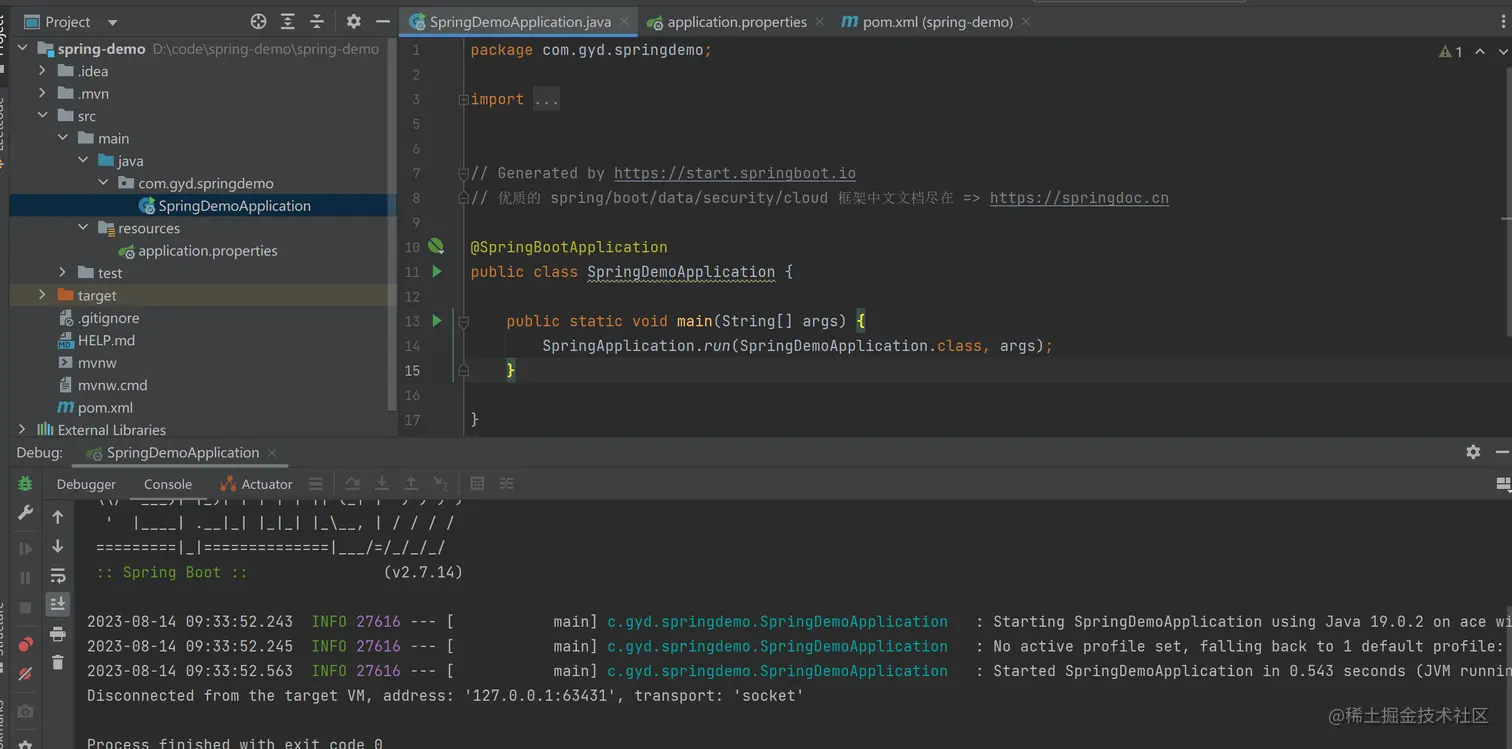
Task: Click the Resume Program icon
Action: pyautogui.click(x=25, y=549)
